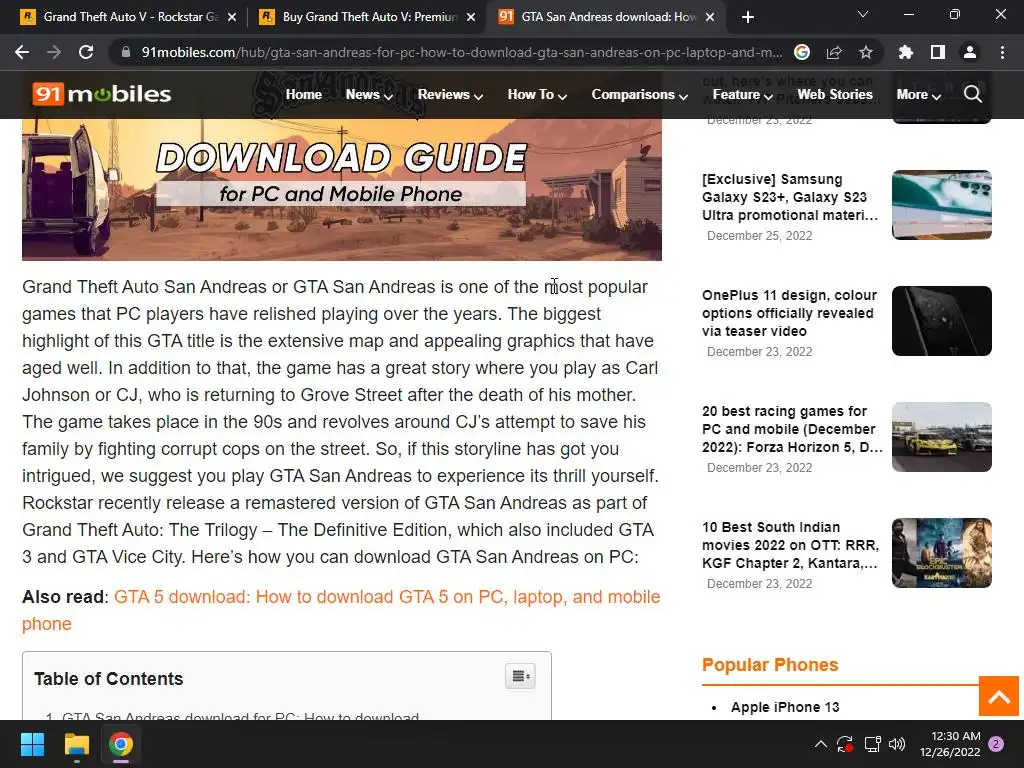The image size is (1024, 768).
Task: Expand the How To dropdown menu
Action: click(x=537, y=94)
